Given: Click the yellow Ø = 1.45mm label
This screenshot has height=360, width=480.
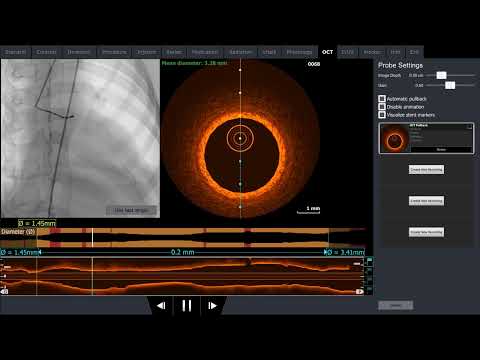Looking at the screenshot, I should click(37, 223).
